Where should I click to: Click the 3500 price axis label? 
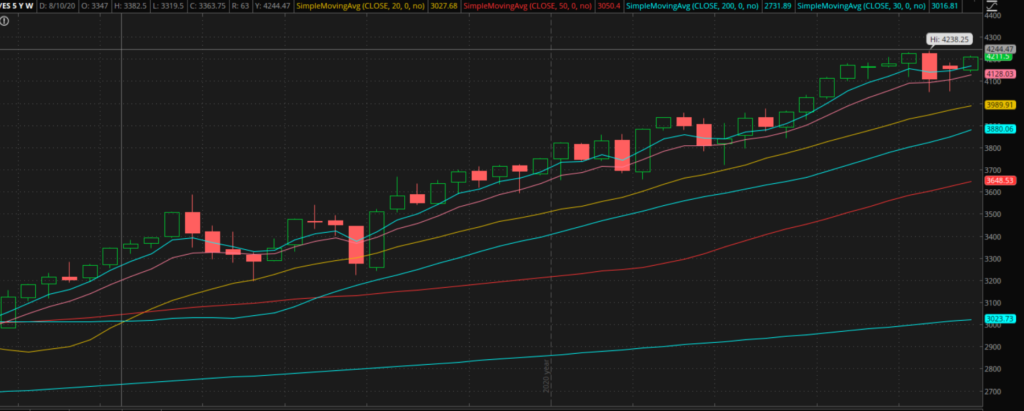pyautogui.click(x=993, y=214)
